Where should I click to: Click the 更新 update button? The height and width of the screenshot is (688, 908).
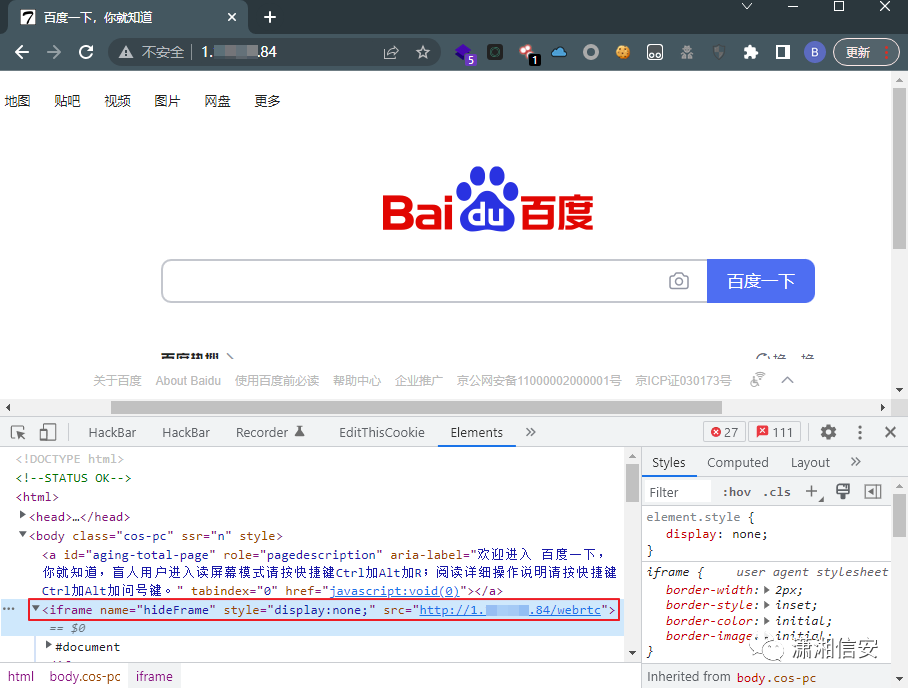pos(866,53)
